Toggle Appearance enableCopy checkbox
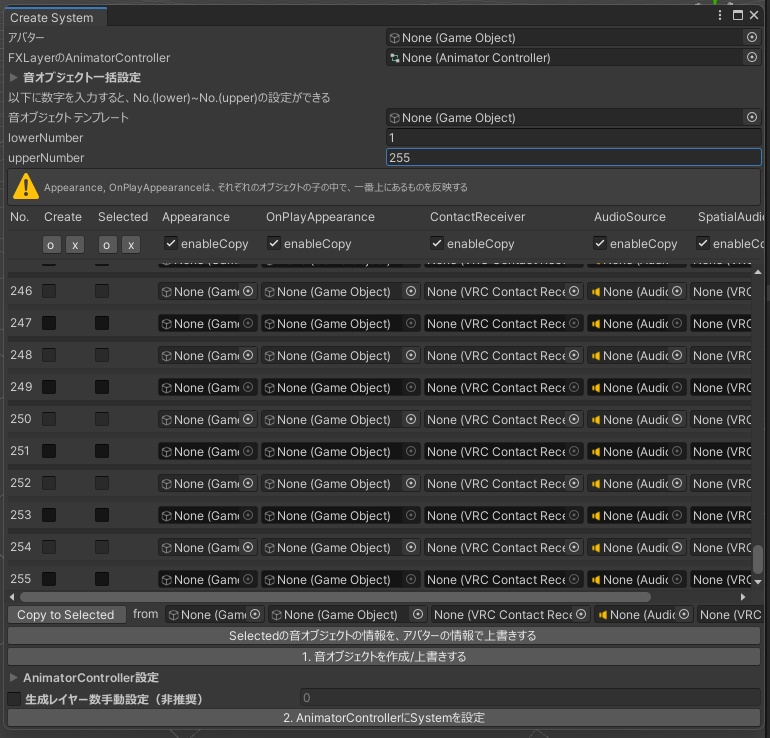 170,243
